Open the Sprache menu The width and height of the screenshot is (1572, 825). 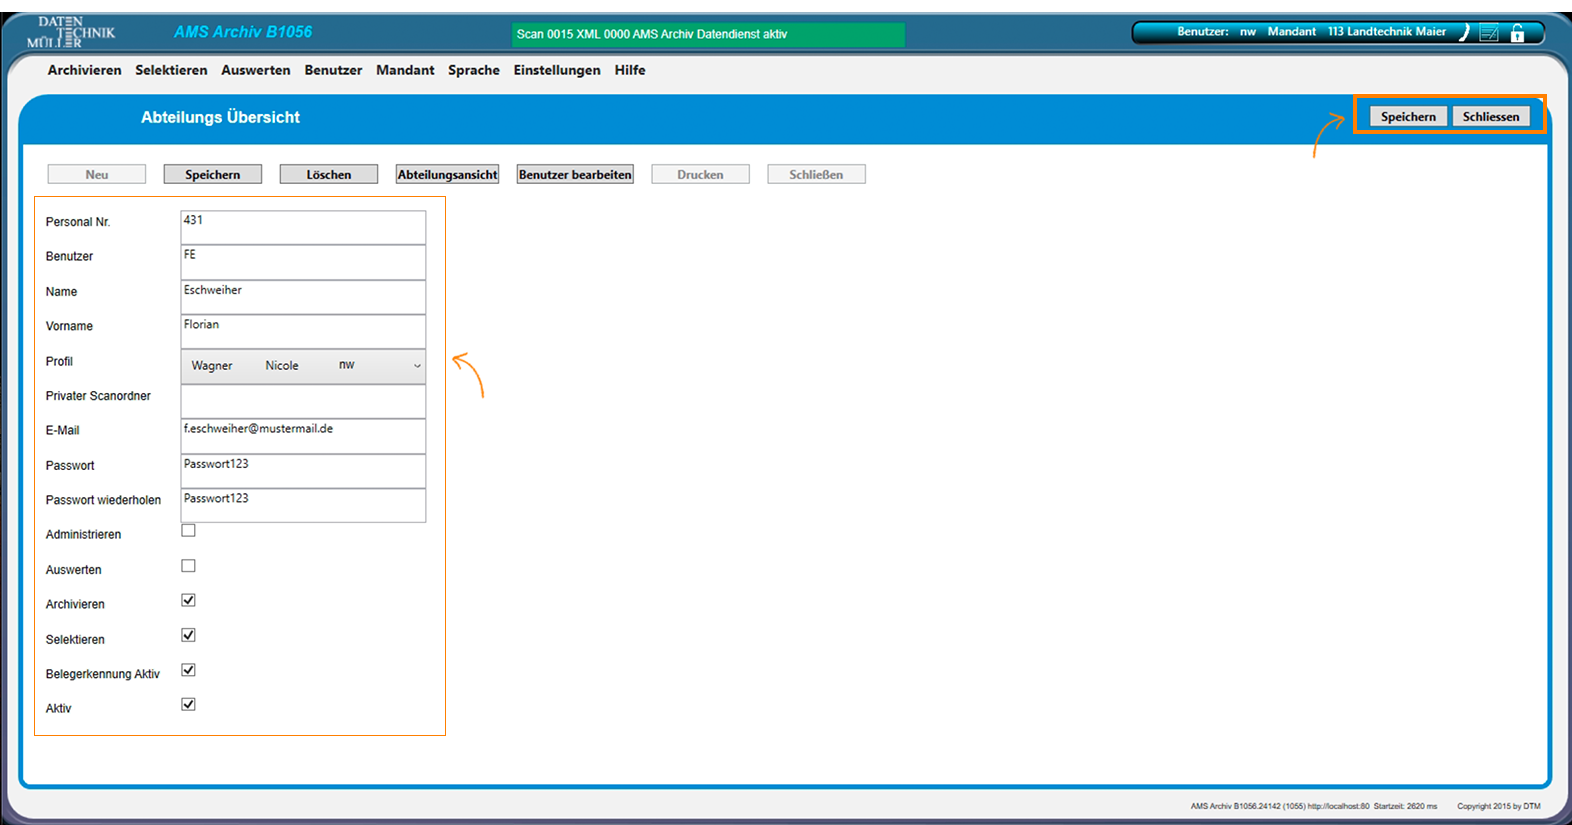[x=473, y=70]
